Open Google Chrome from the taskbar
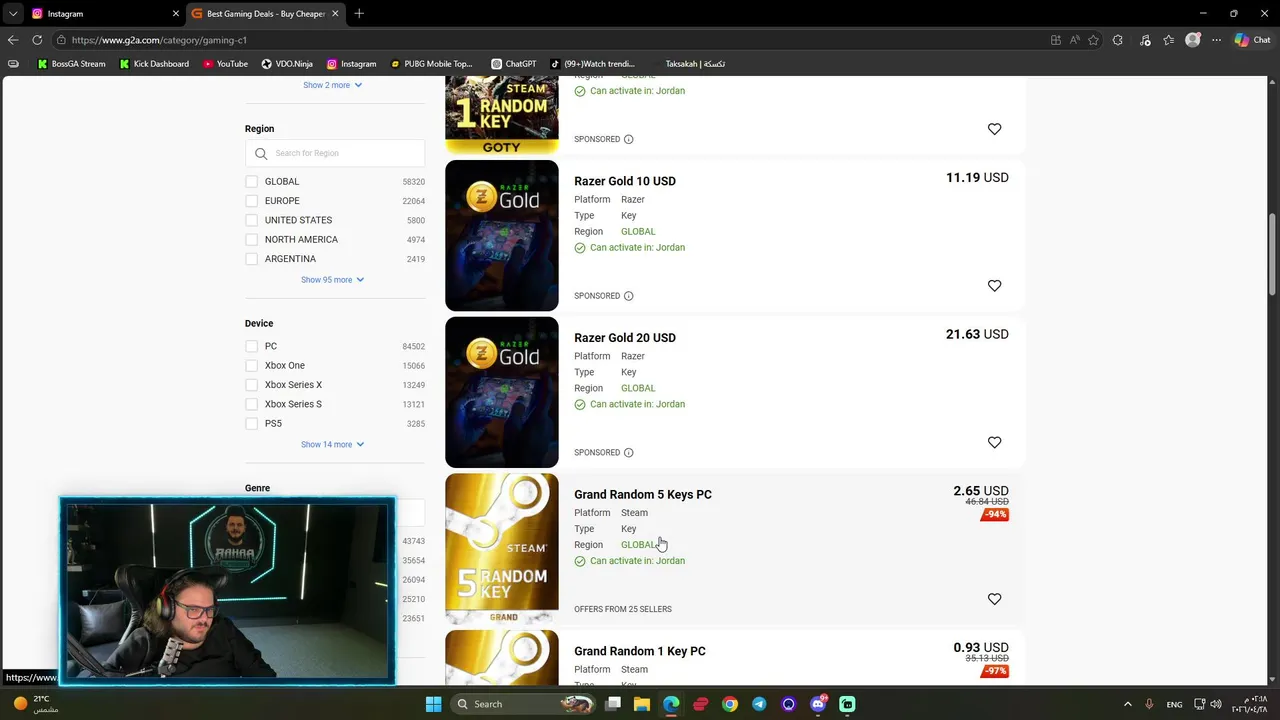The image size is (1280, 720). pyautogui.click(x=730, y=704)
